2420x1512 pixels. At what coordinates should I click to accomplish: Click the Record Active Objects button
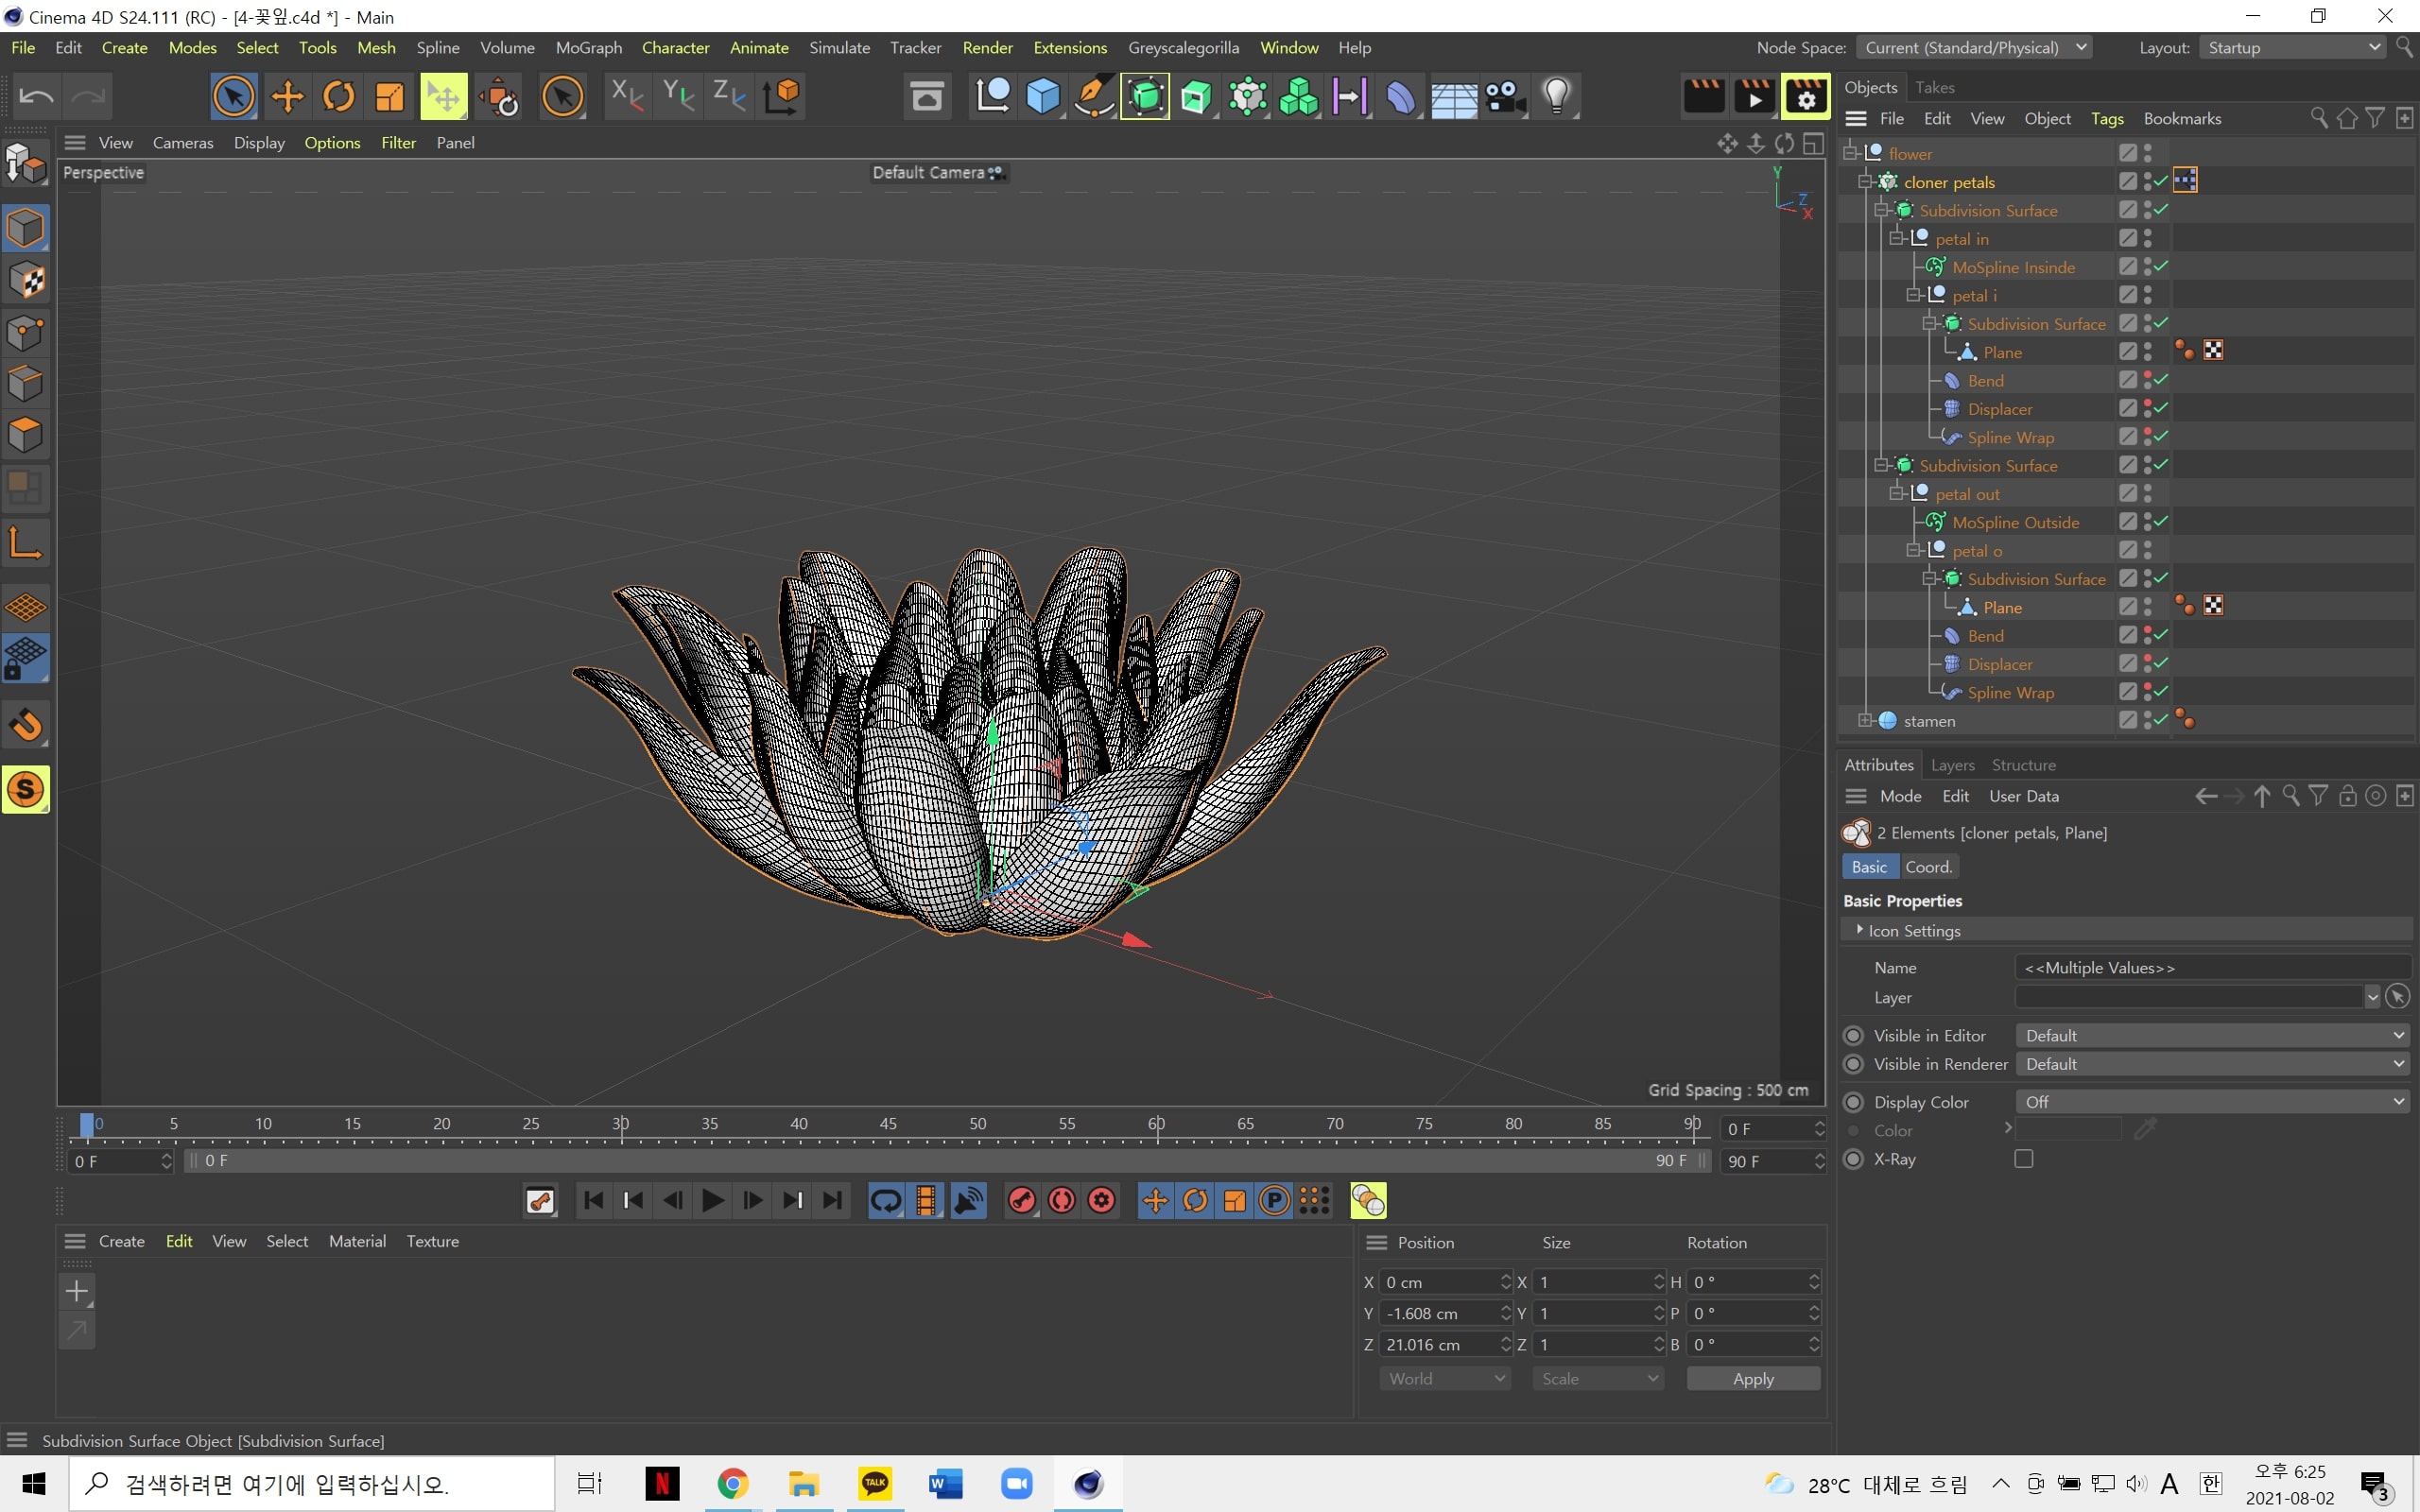[1021, 1200]
